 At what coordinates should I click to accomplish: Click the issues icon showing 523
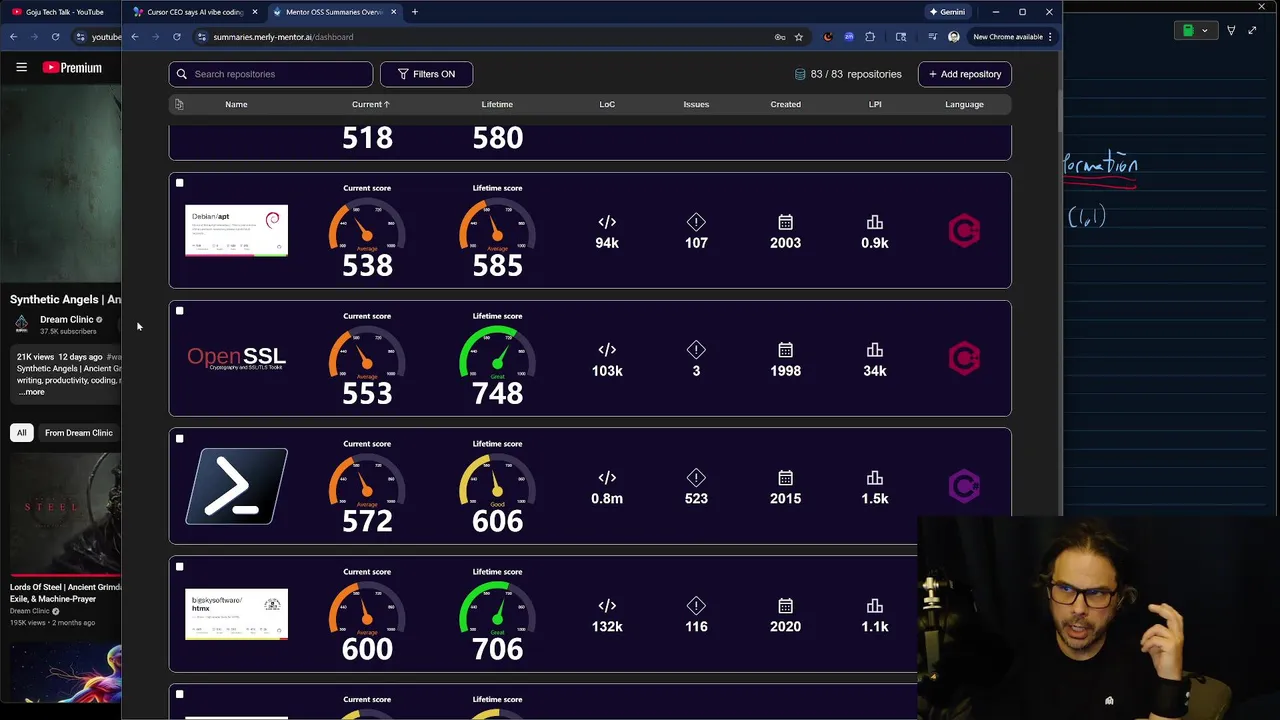696,478
